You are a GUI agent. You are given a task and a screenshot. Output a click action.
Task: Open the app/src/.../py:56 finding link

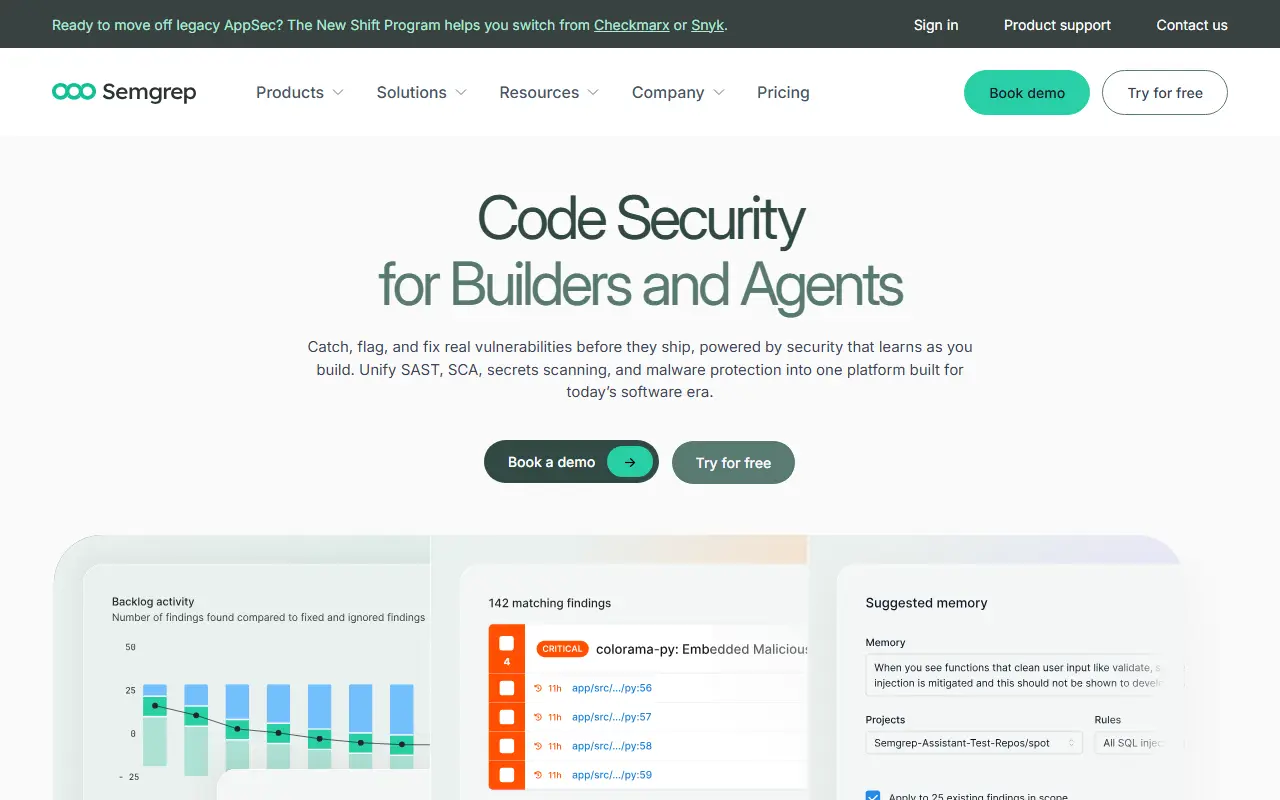(x=612, y=688)
